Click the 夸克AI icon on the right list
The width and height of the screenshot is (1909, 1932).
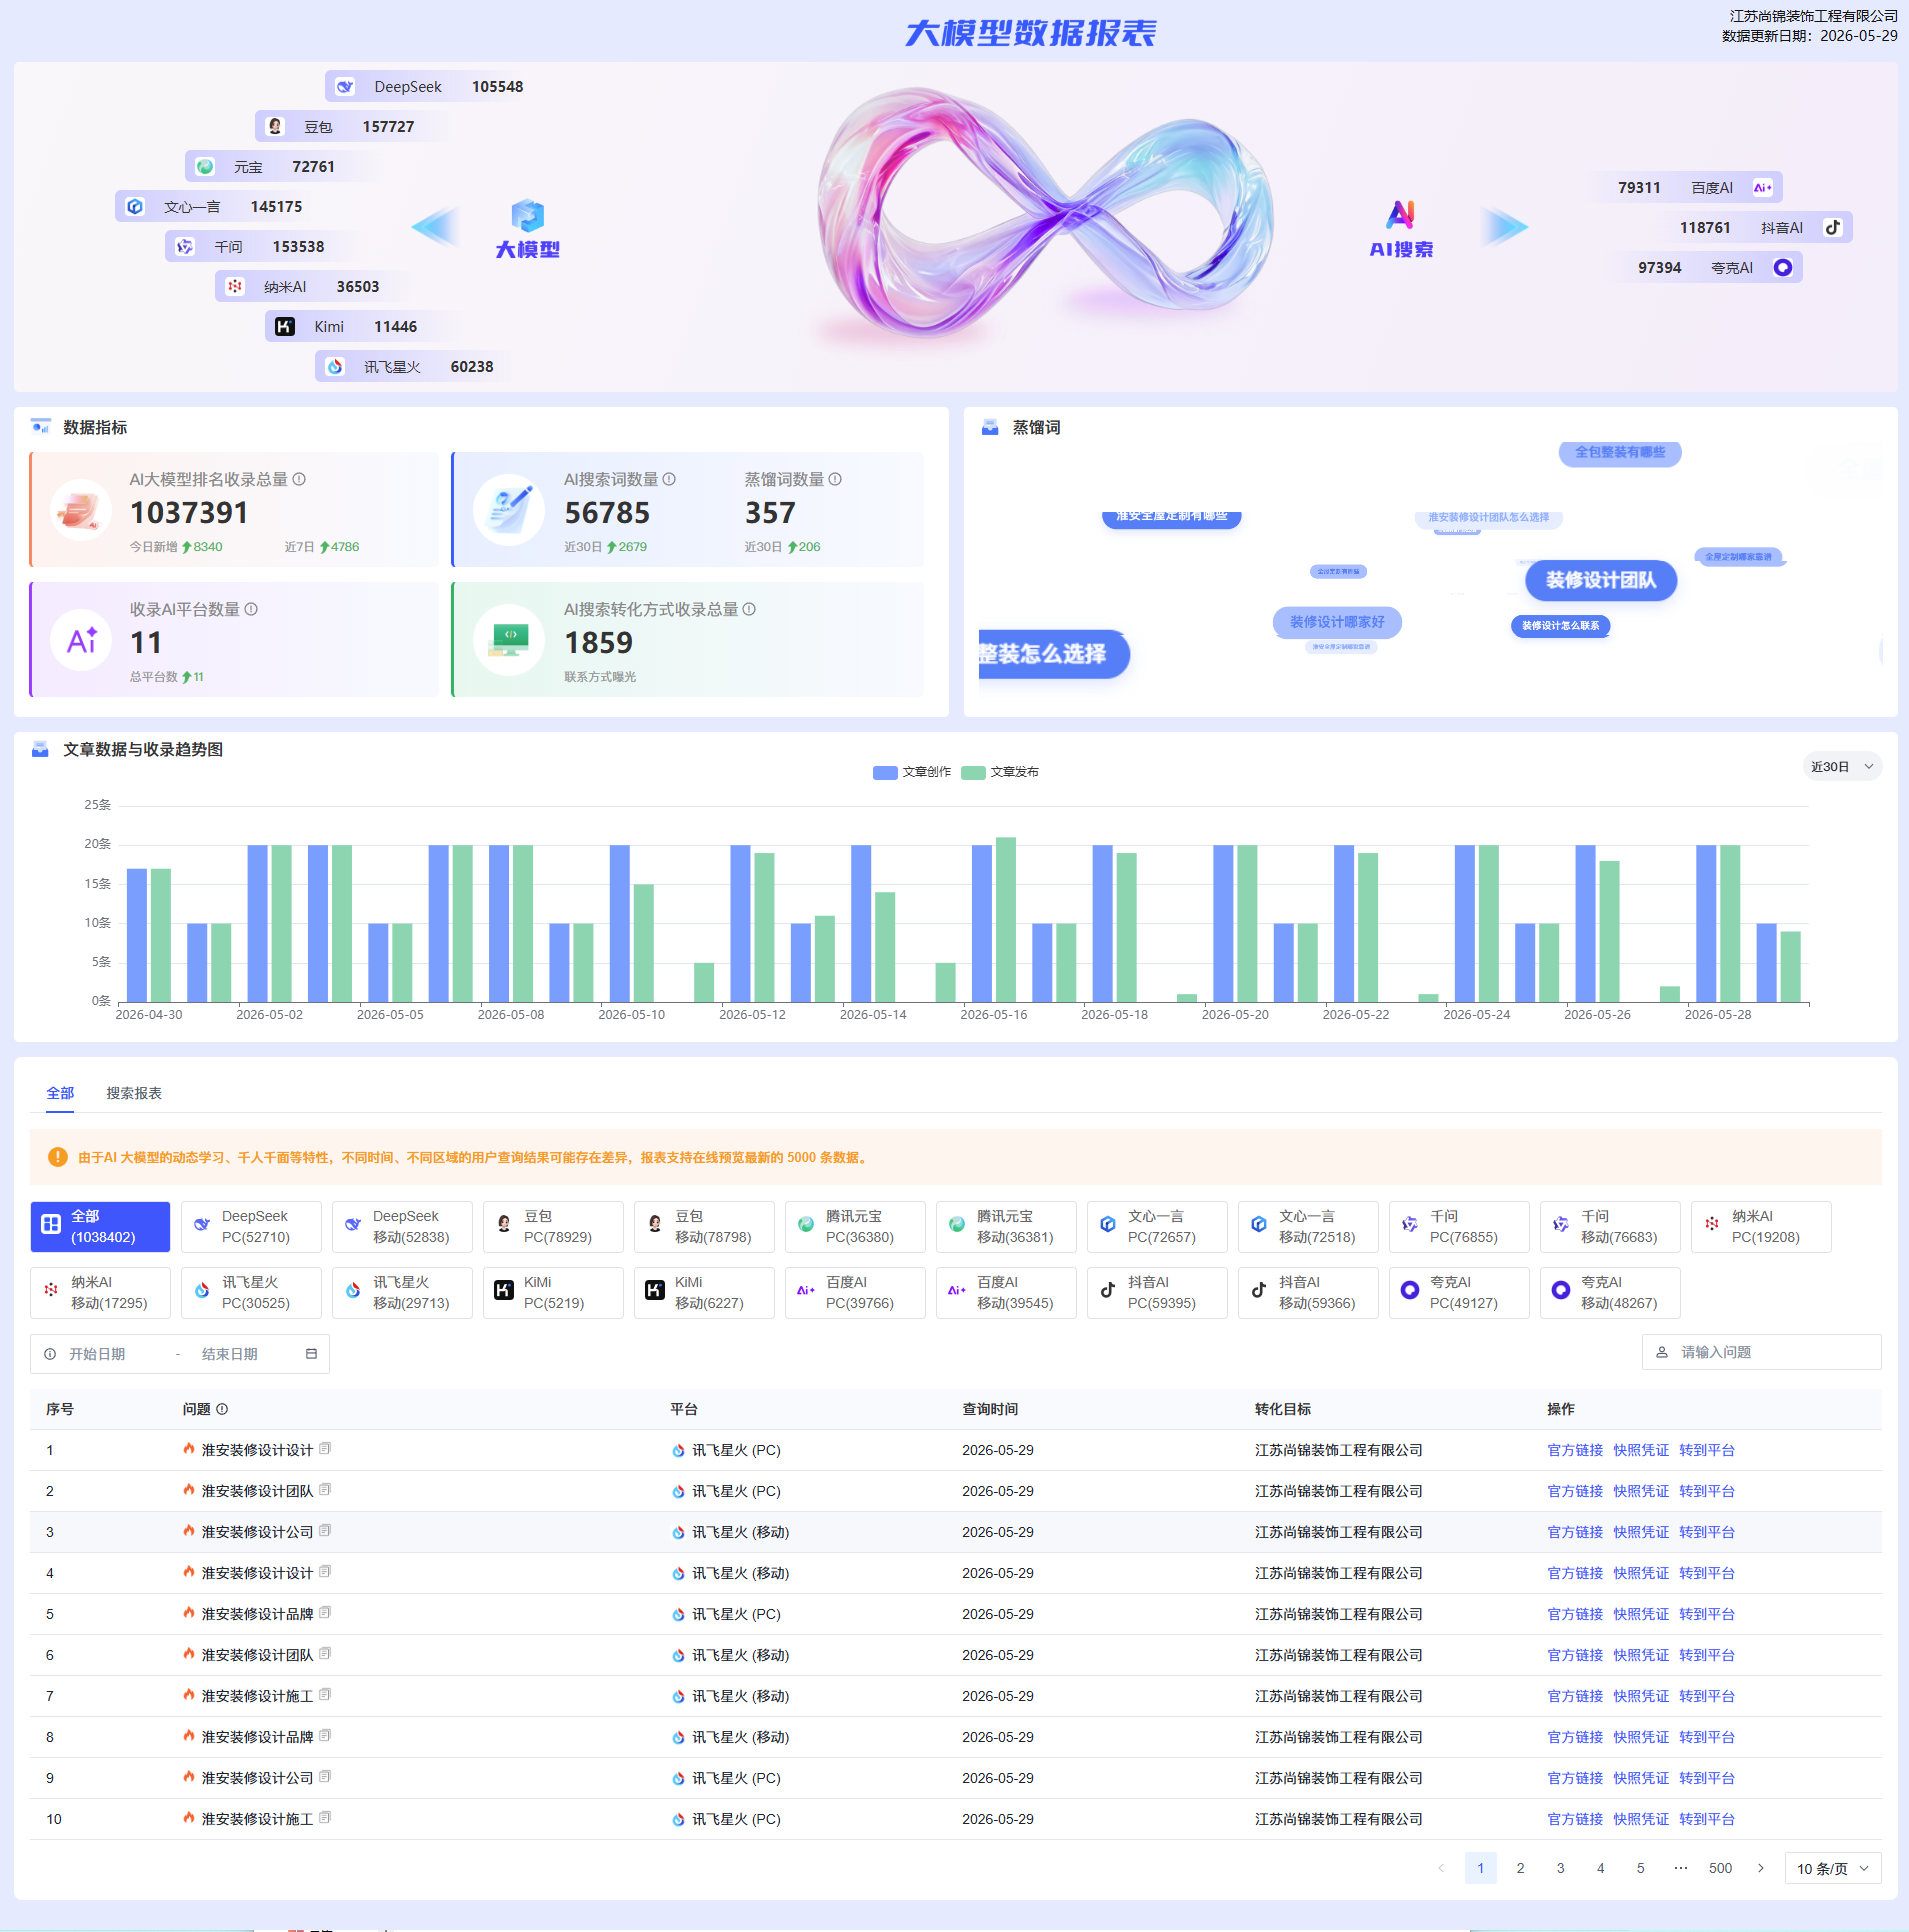click(x=1783, y=267)
